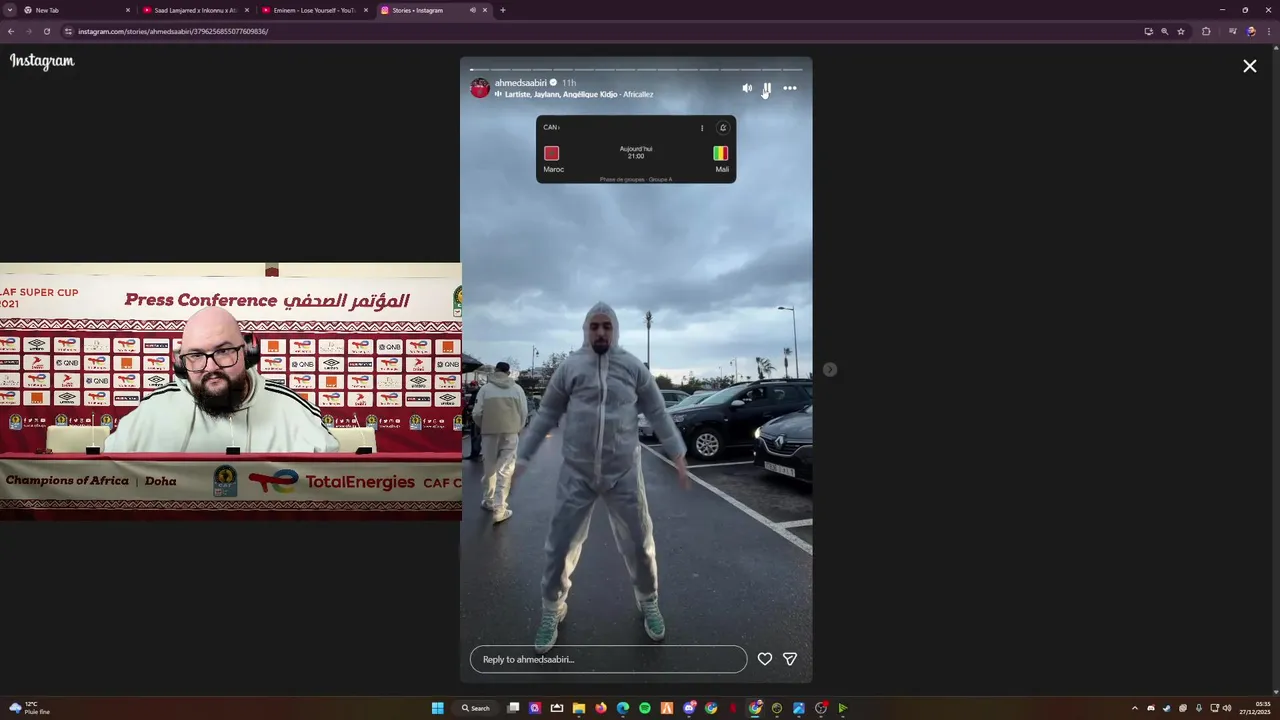
Task: Go to the next story arrow
Action: [x=830, y=370]
